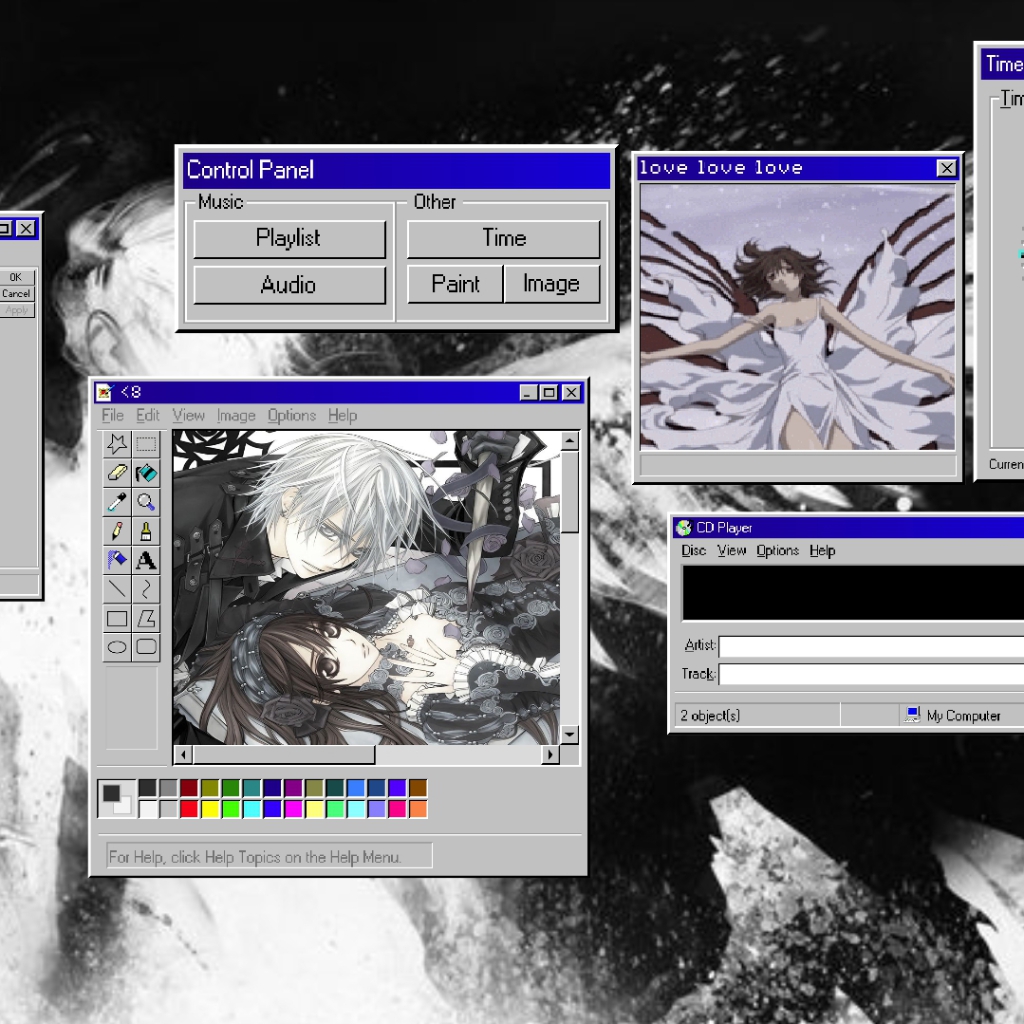The image size is (1024, 1024).
Task: Click the Paint title bar app icon
Action: point(104,392)
